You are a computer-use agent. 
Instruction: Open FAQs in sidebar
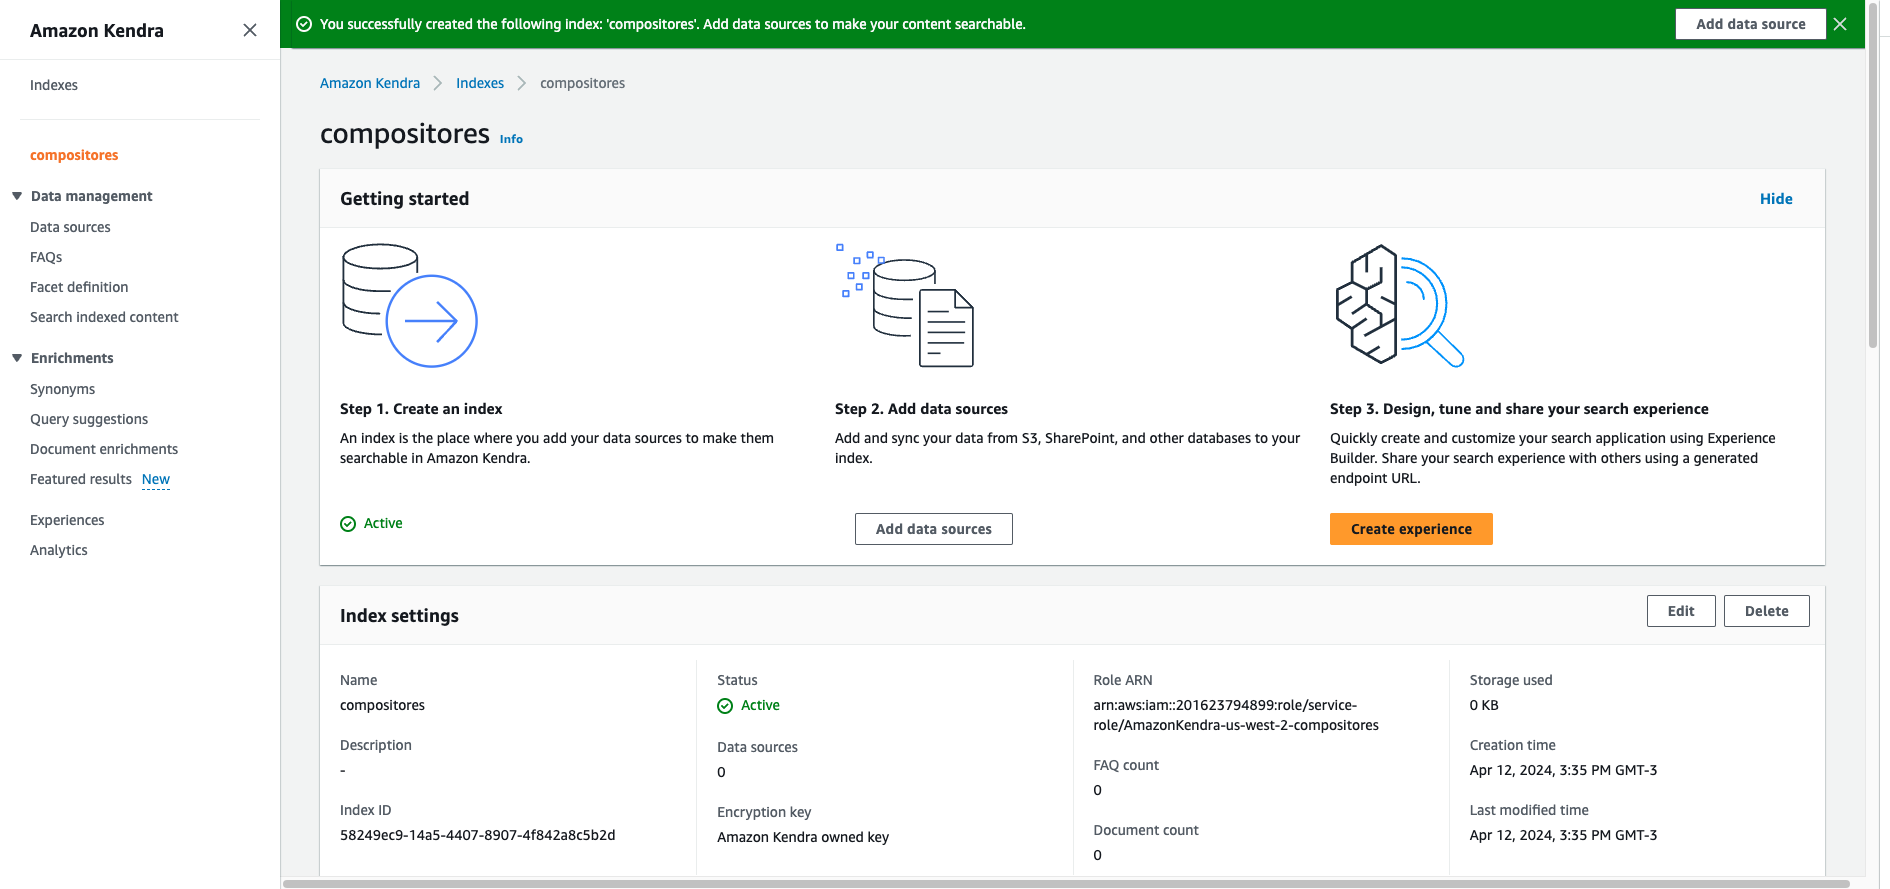[x=46, y=257]
